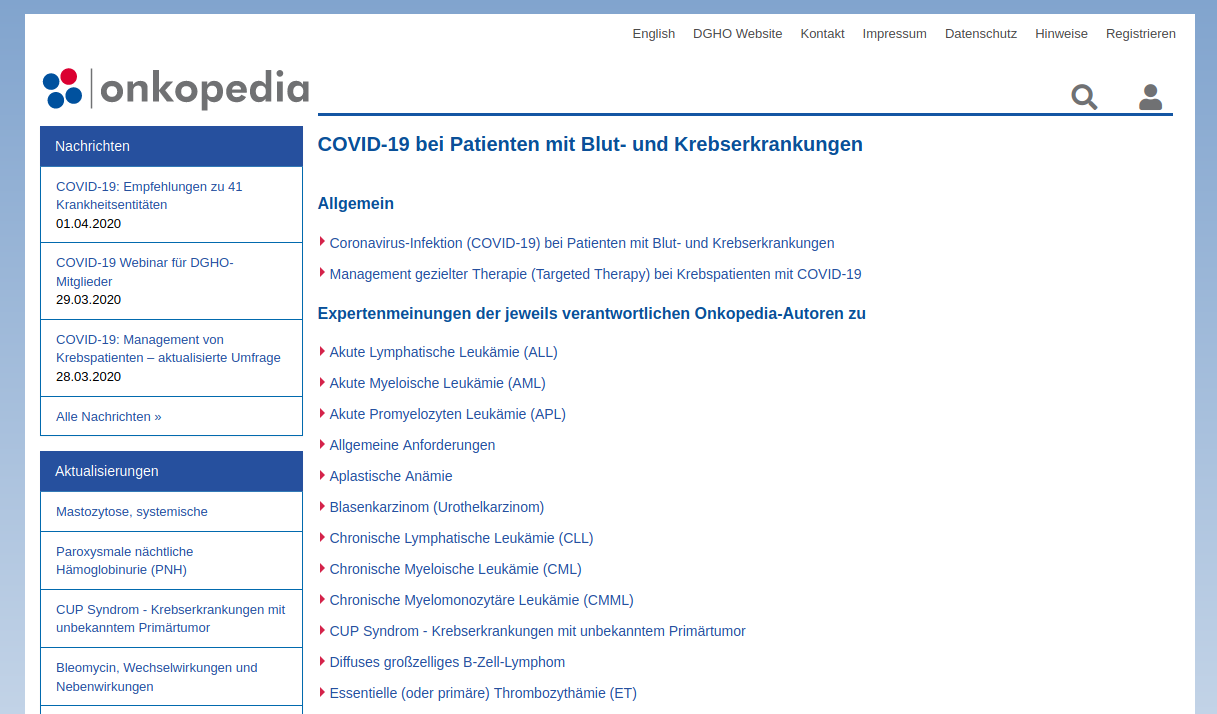Click the page title COVID-19 bei Patienten heading
The width and height of the screenshot is (1217, 714).
pyautogui.click(x=590, y=144)
